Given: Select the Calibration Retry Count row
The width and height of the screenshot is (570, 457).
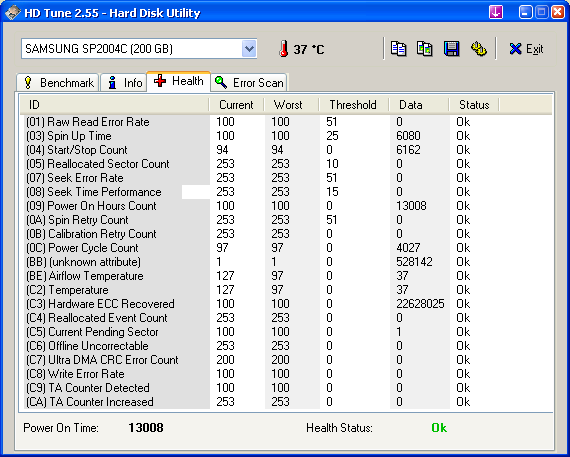Looking at the screenshot, I should pyautogui.click(x=286, y=234).
